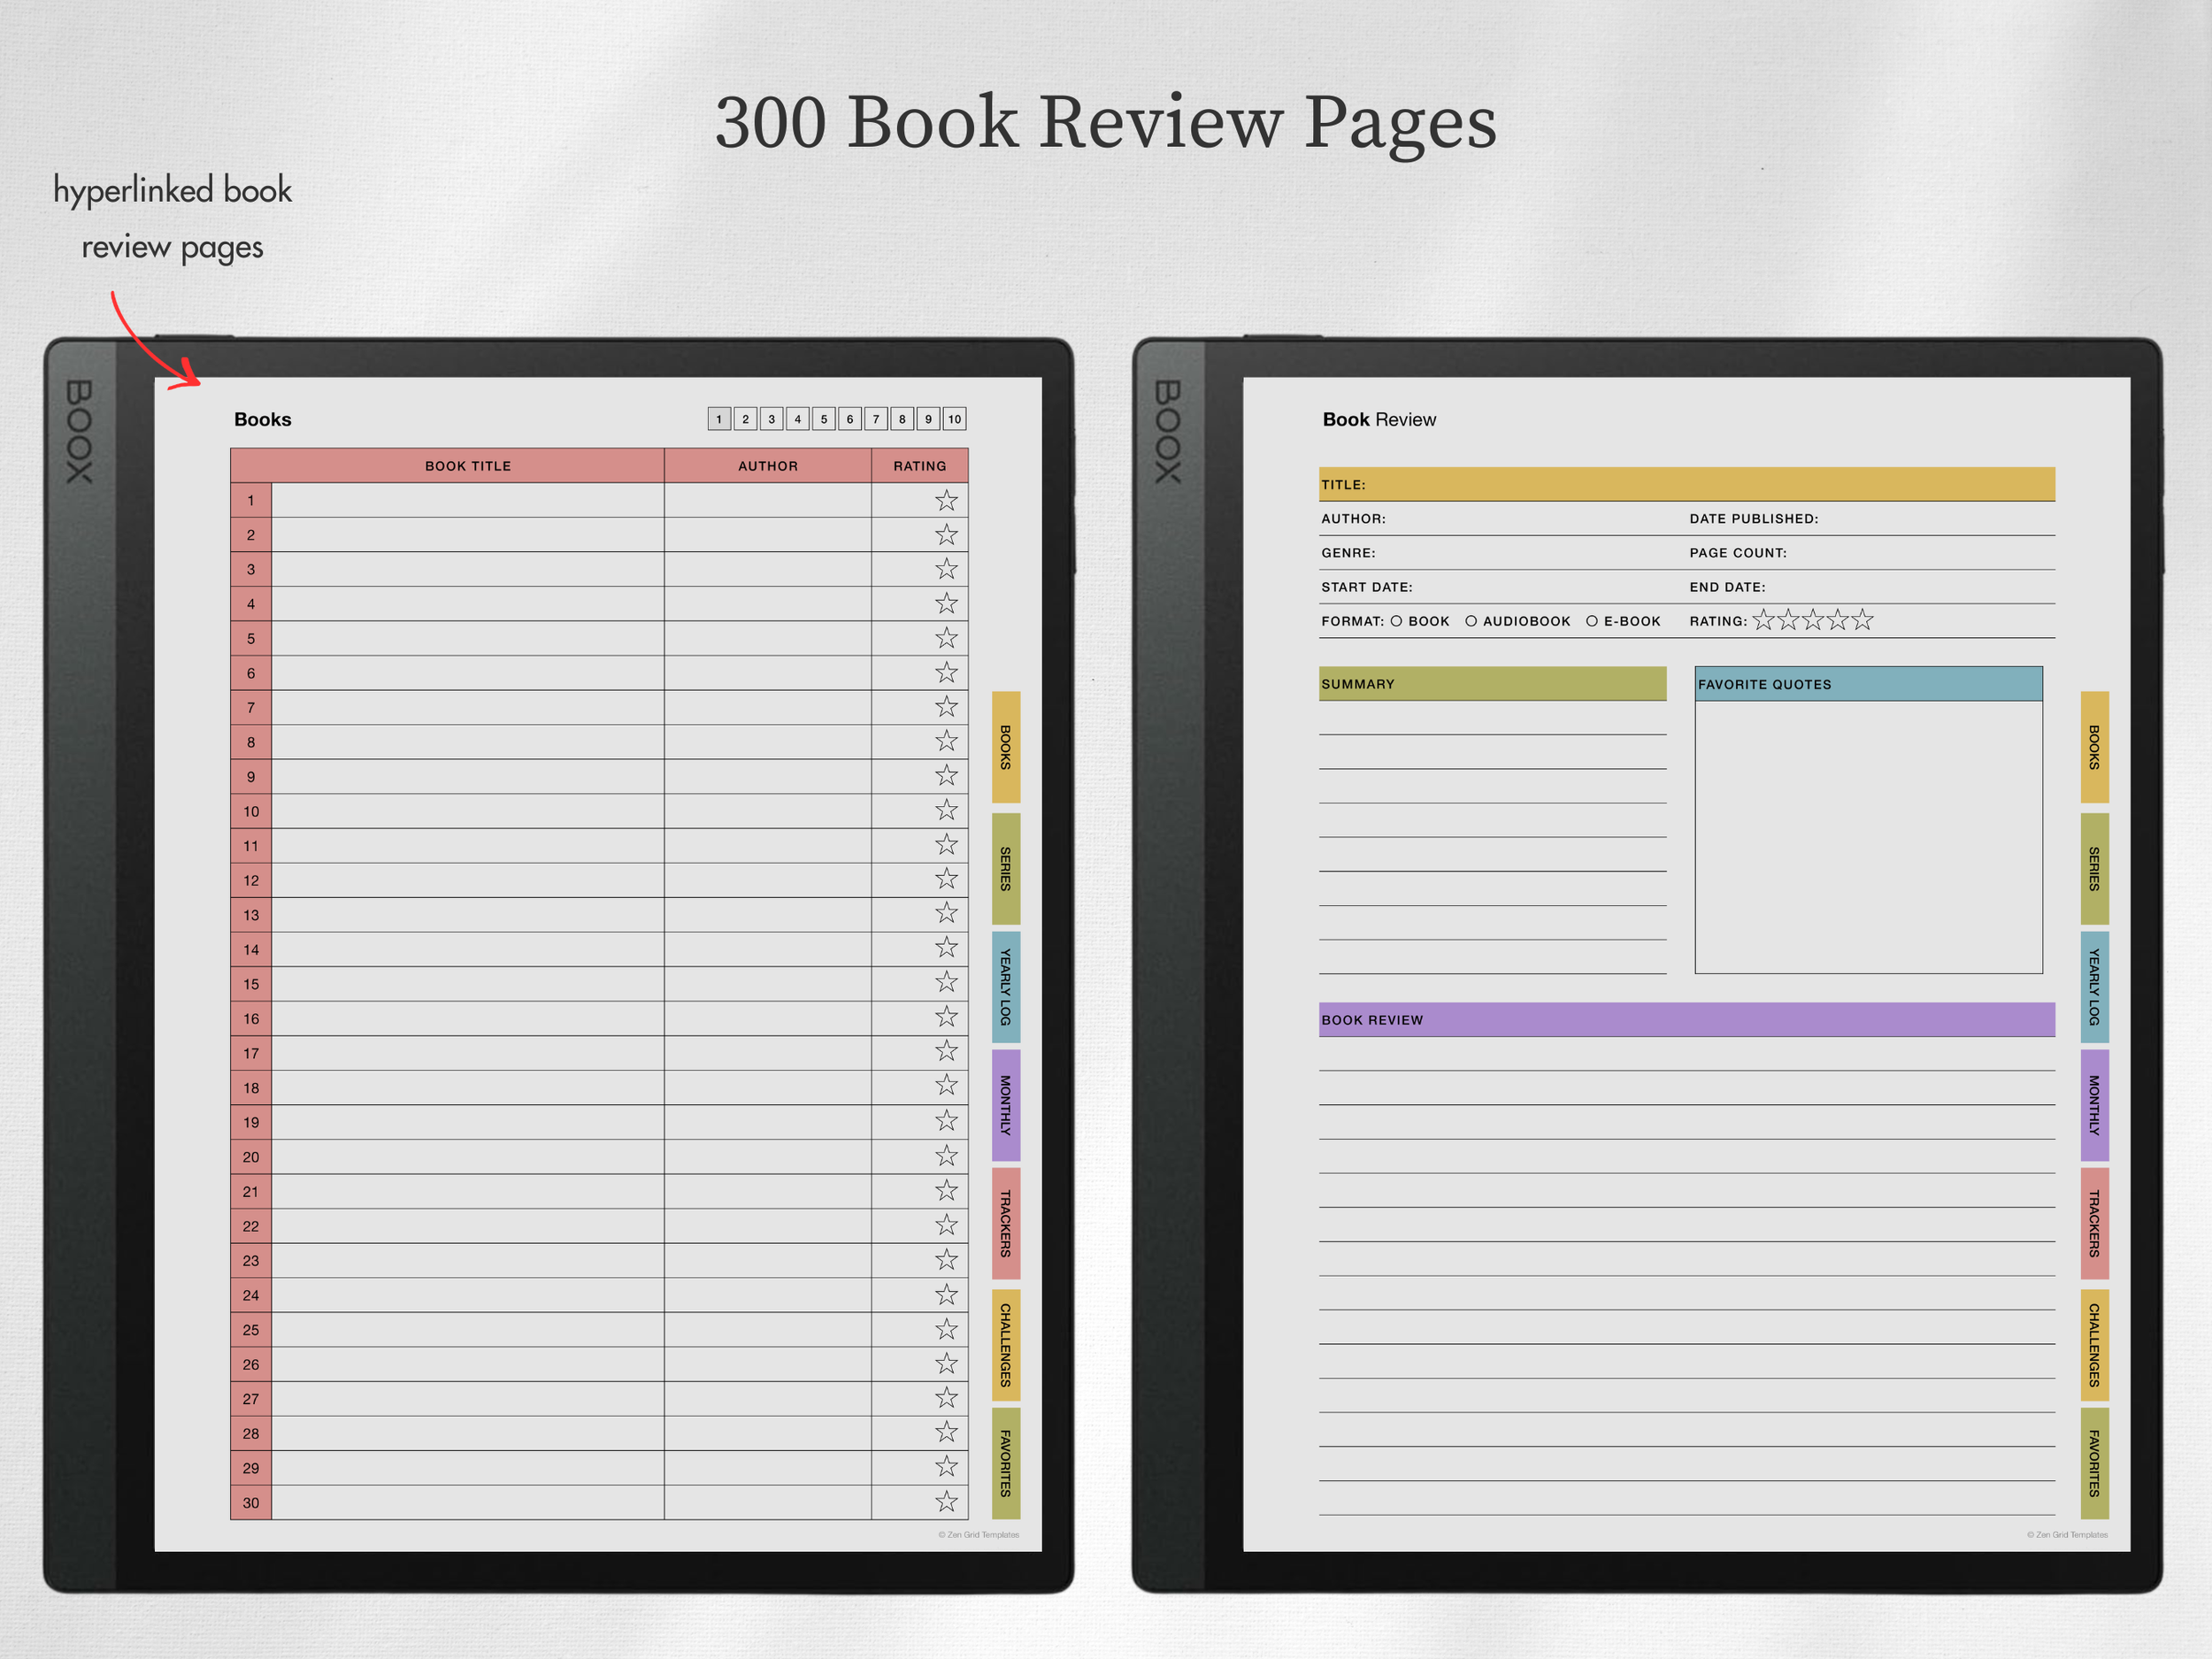
Task: Go to Books index page 8
Action: (x=902, y=419)
